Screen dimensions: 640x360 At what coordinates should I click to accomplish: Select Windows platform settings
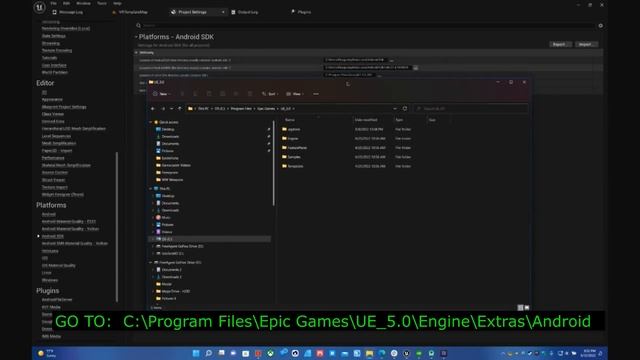(x=50, y=280)
